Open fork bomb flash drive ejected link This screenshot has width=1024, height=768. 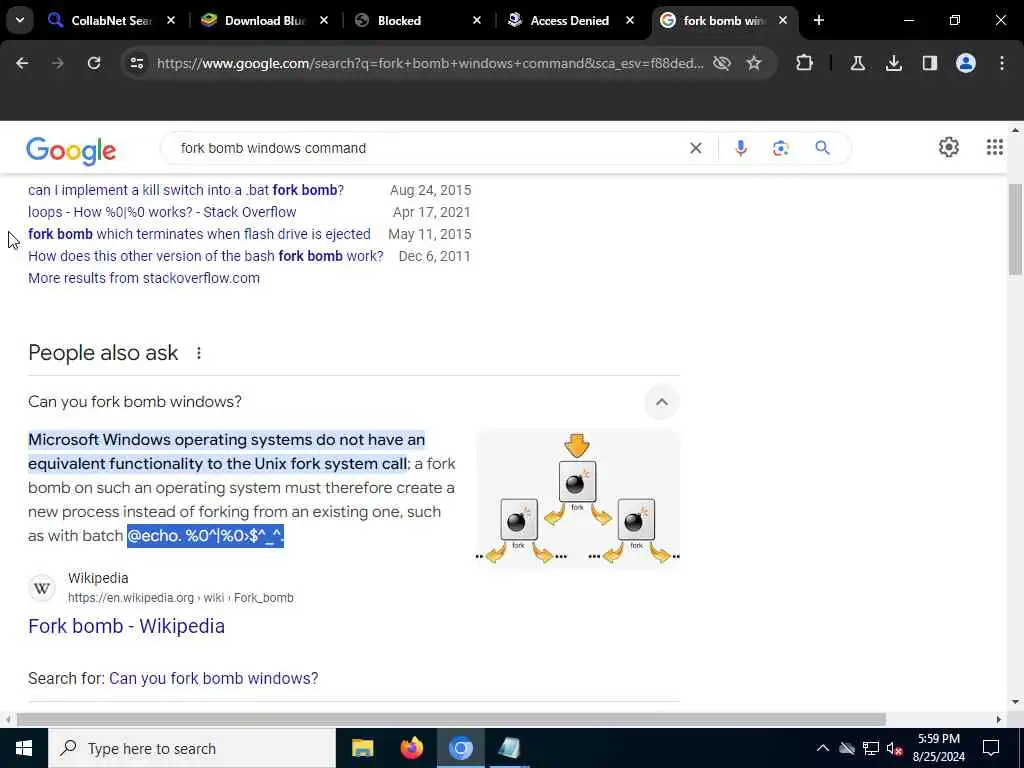(199, 234)
